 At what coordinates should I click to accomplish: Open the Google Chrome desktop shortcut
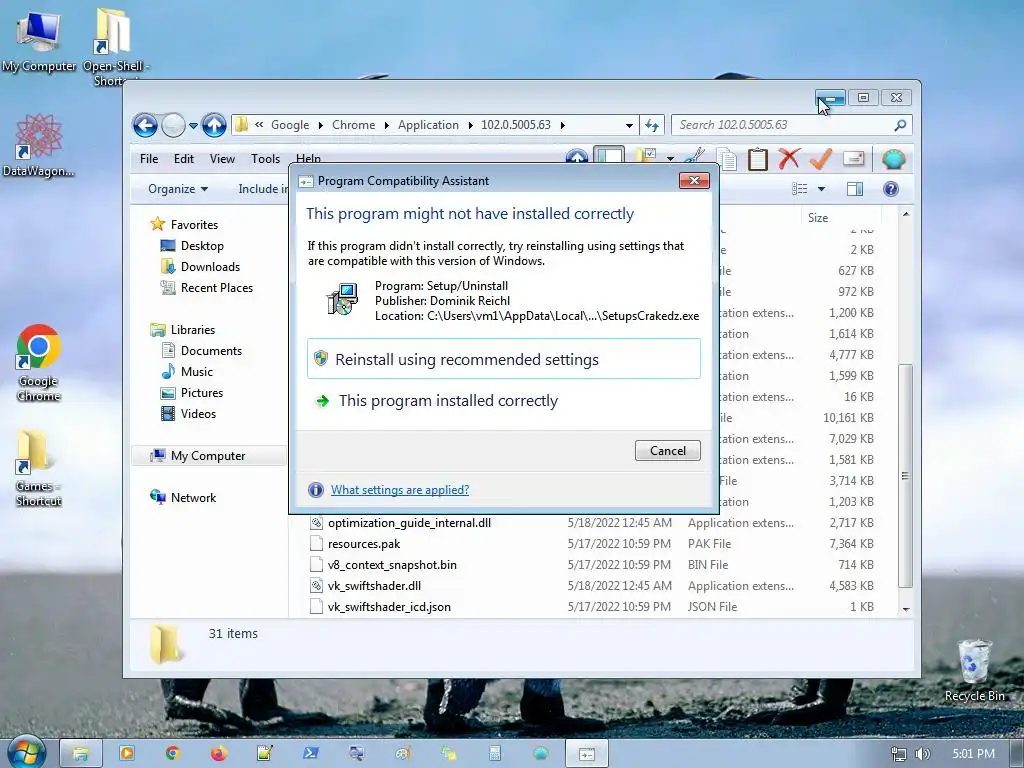click(39, 363)
